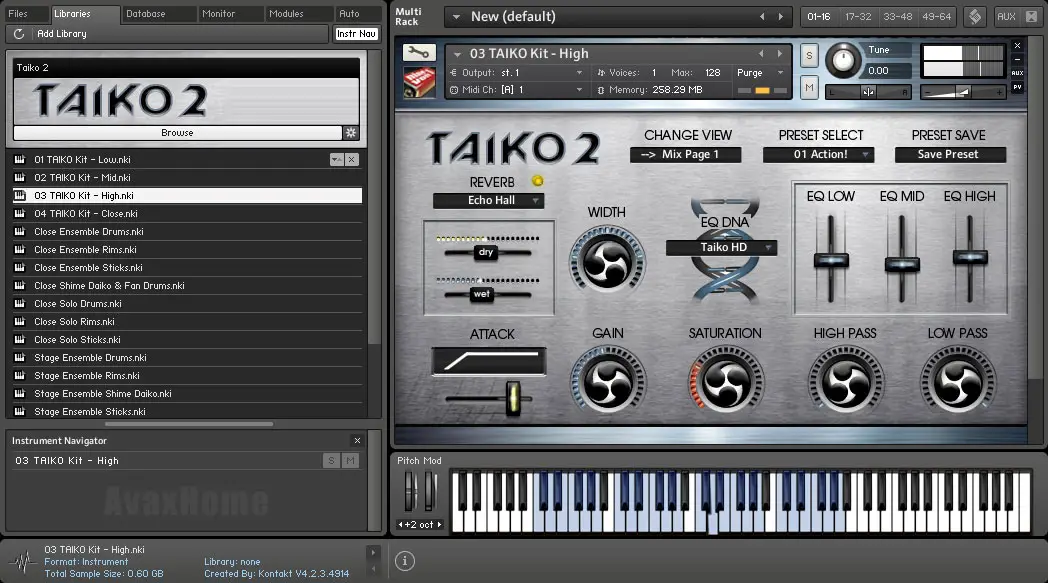Go to the previous multi rack preset
The image size is (1048, 583).
pyautogui.click(x=762, y=17)
